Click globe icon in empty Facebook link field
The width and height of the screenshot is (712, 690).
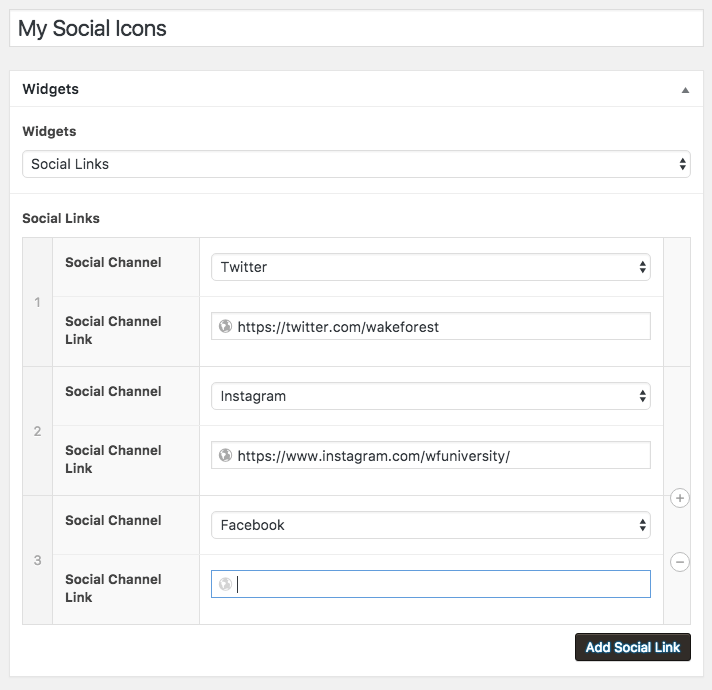(x=225, y=584)
